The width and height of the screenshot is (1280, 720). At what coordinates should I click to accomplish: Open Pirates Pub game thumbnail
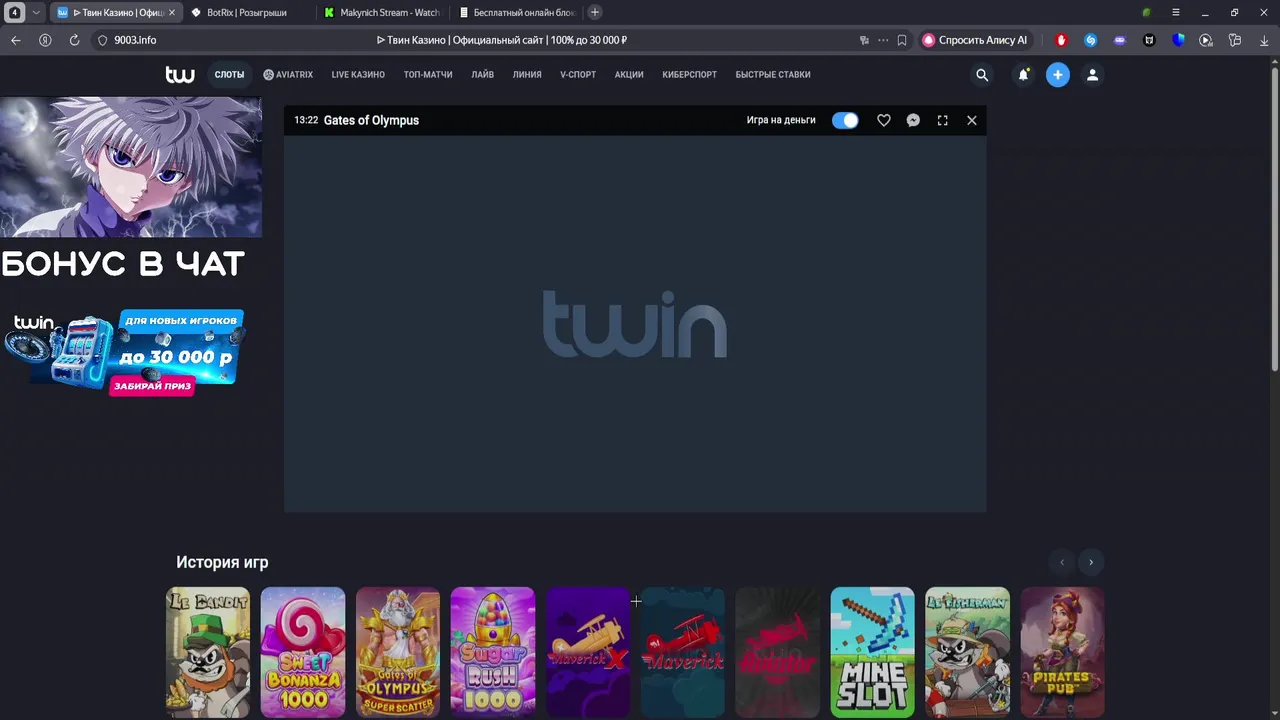[x=1063, y=652]
